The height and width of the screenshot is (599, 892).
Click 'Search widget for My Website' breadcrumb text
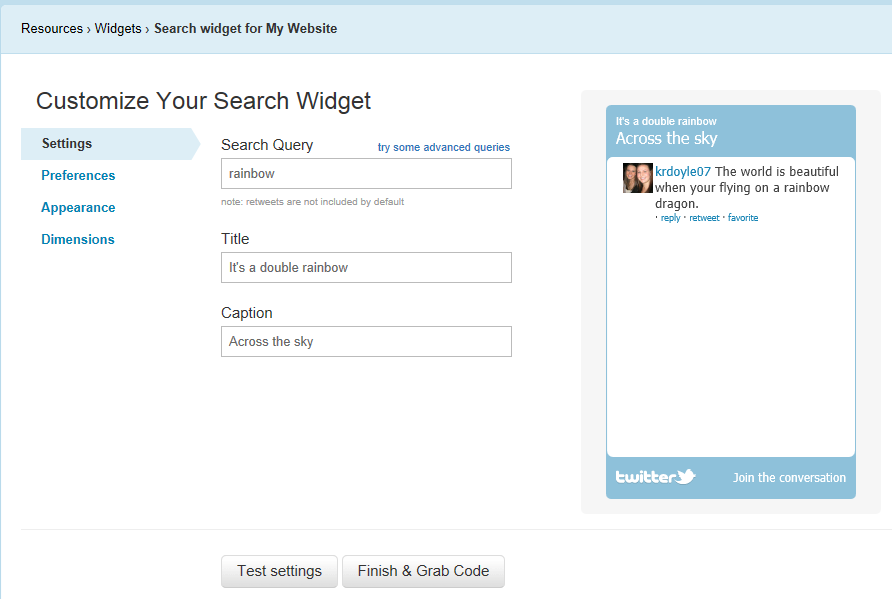(x=245, y=28)
